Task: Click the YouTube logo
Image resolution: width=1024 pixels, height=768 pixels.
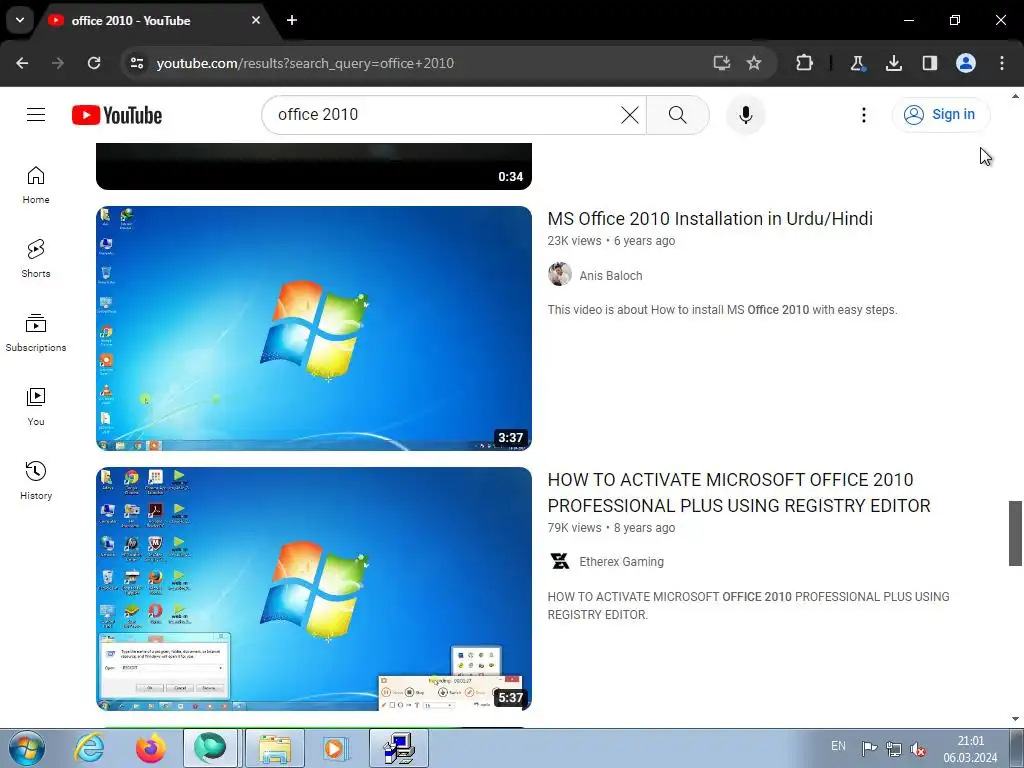Action: point(117,115)
